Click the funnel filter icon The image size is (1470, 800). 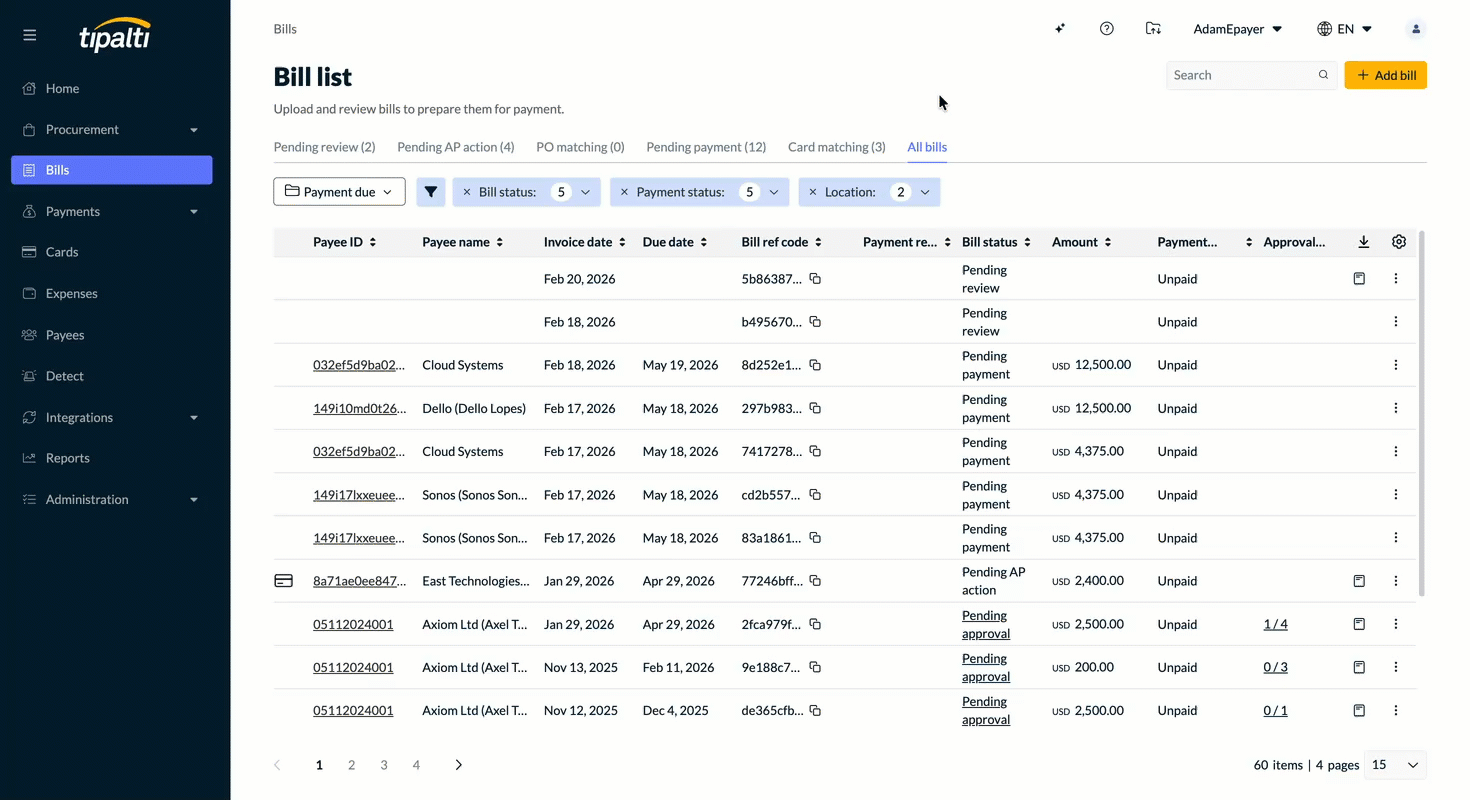[x=431, y=192]
